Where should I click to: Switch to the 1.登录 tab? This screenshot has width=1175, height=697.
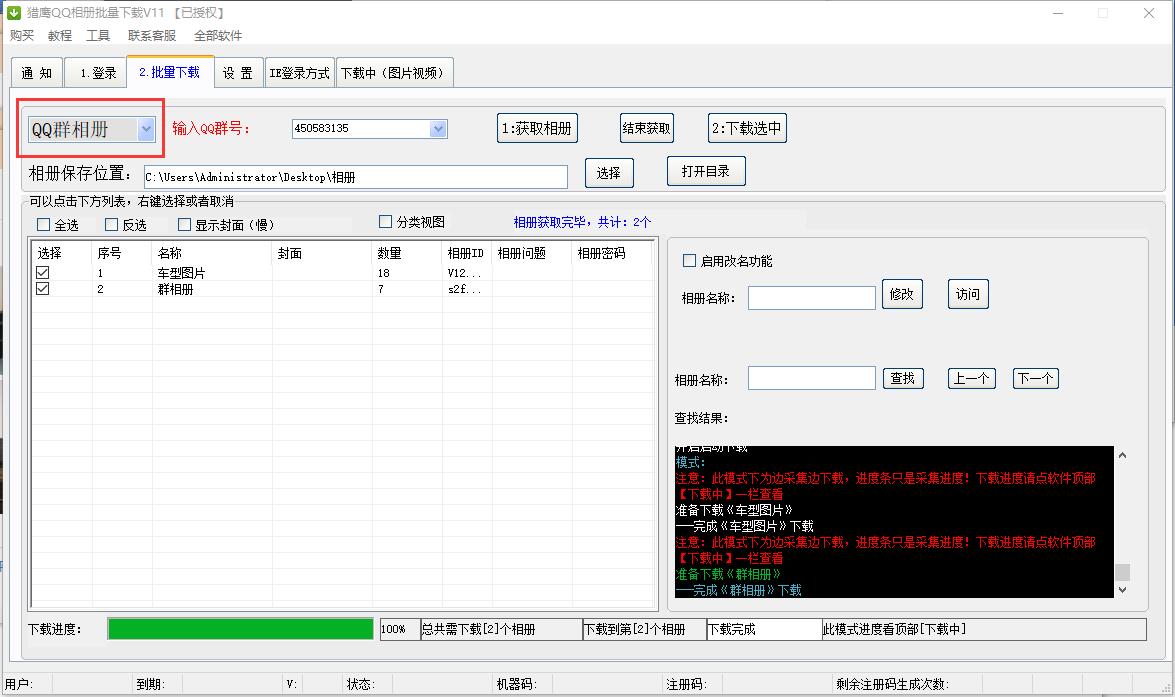pyautogui.click(x=97, y=73)
